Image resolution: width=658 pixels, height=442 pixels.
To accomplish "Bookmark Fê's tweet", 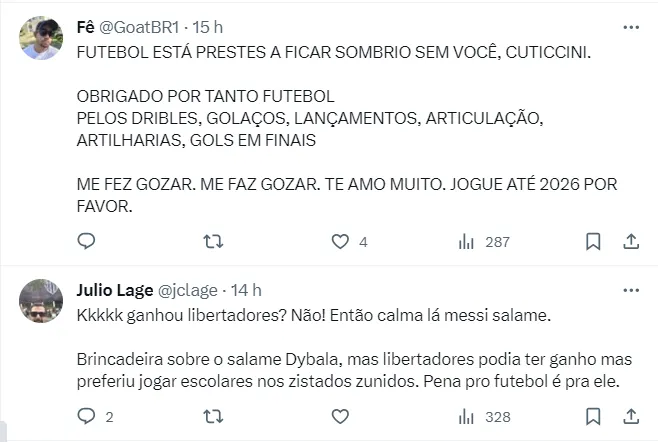I will coord(593,241).
